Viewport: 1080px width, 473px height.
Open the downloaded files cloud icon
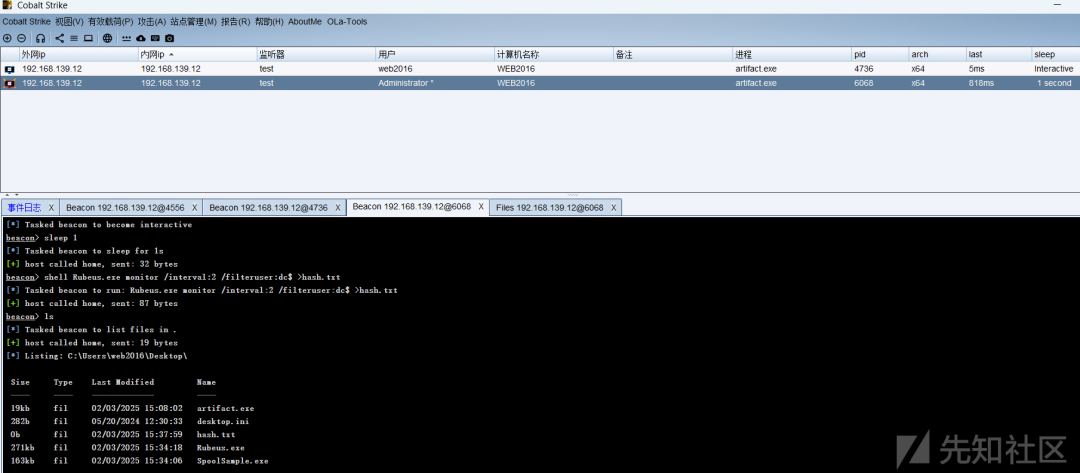pyautogui.click(x=141, y=39)
